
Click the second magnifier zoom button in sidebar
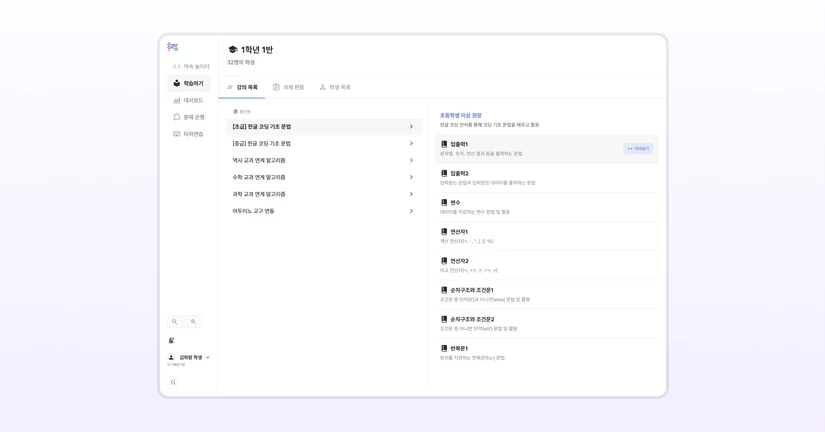click(193, 322)
